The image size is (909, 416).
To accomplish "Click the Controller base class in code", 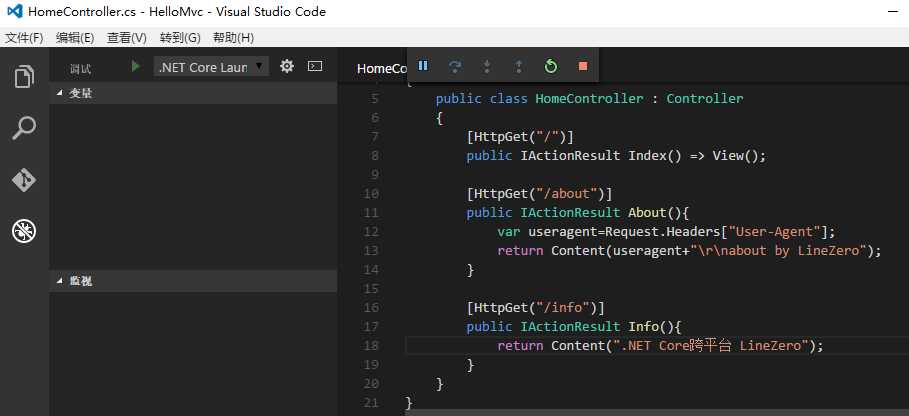I will (x=704, y=98).
